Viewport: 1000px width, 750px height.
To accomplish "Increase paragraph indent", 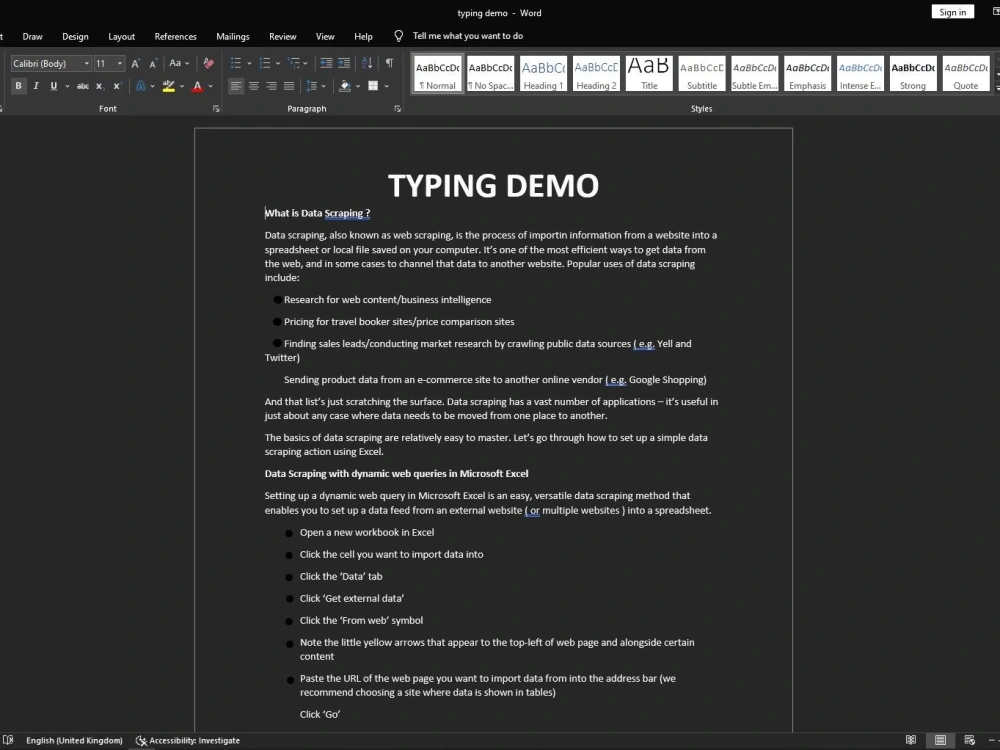I will tap(344, 63).
